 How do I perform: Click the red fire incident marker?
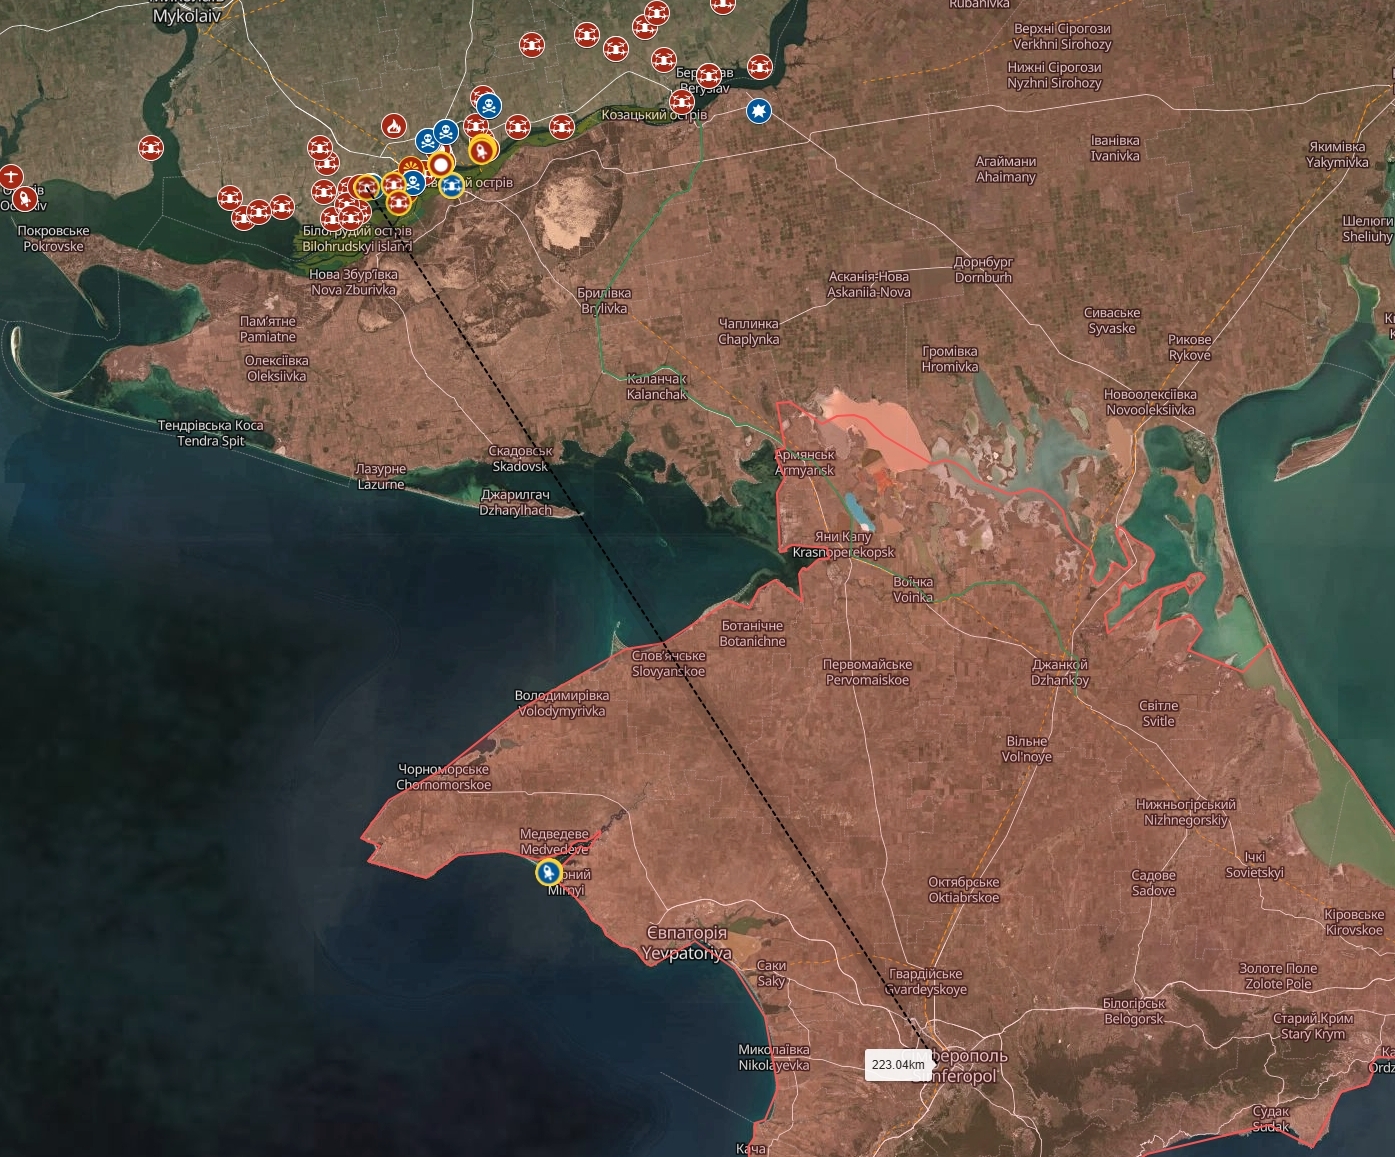point(394,126)
